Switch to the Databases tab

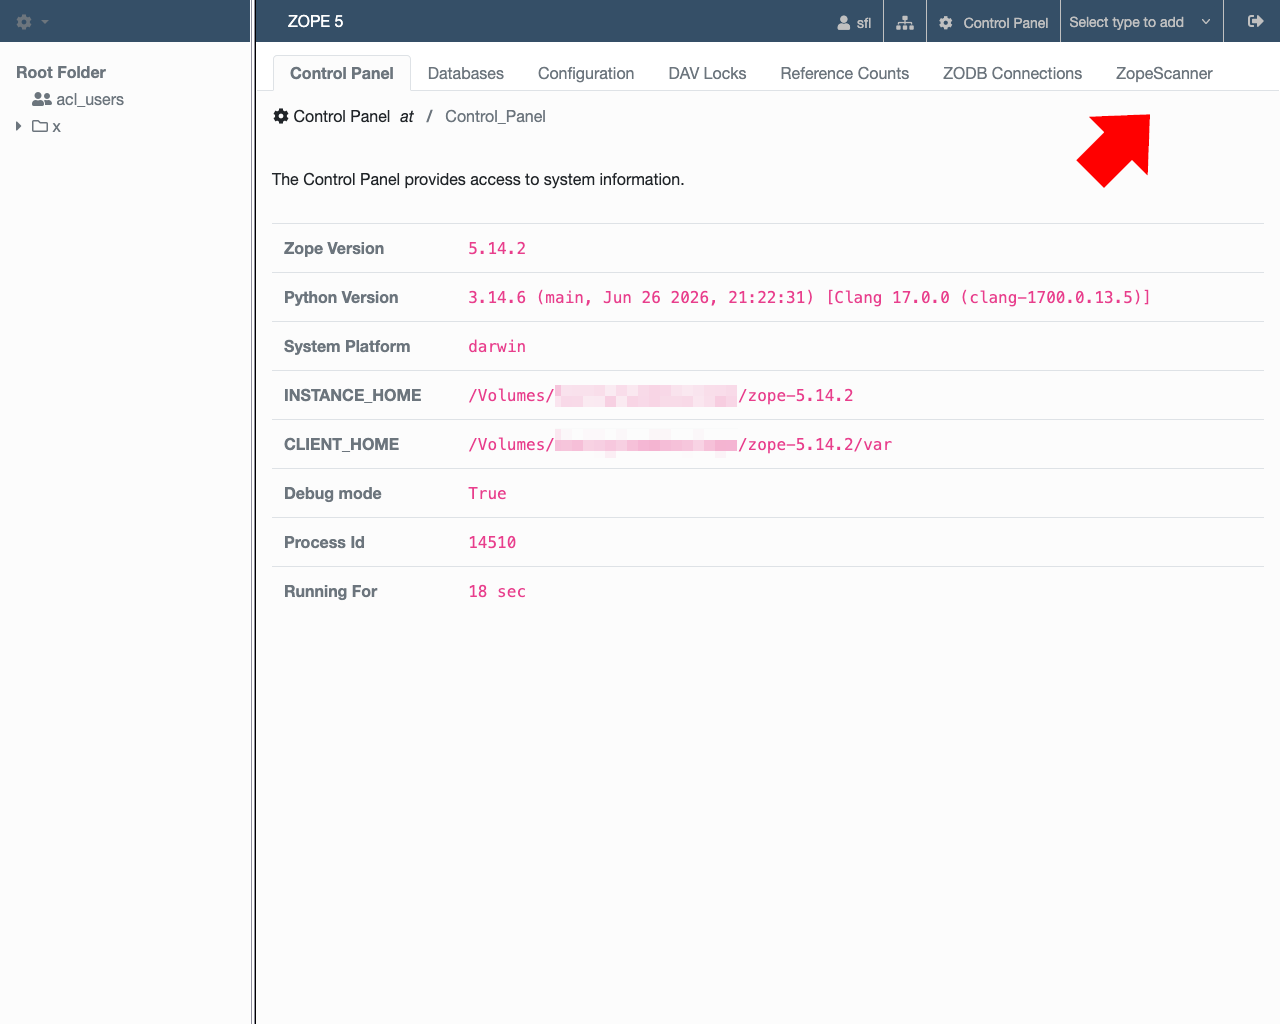466,73
